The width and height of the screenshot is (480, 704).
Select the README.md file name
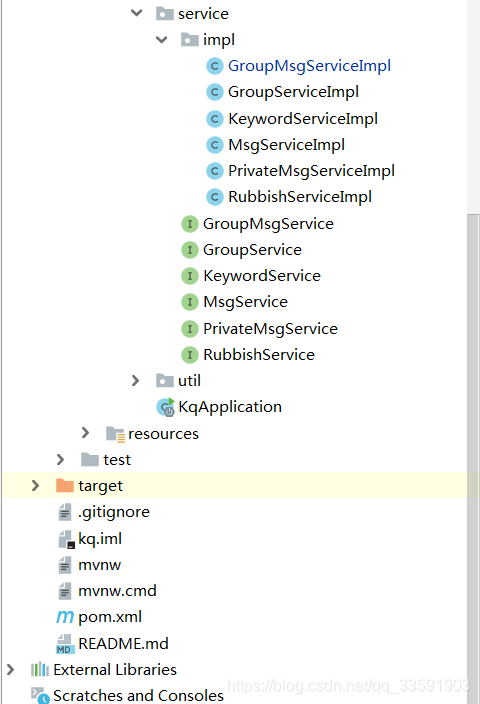click(x=123, y=644)
